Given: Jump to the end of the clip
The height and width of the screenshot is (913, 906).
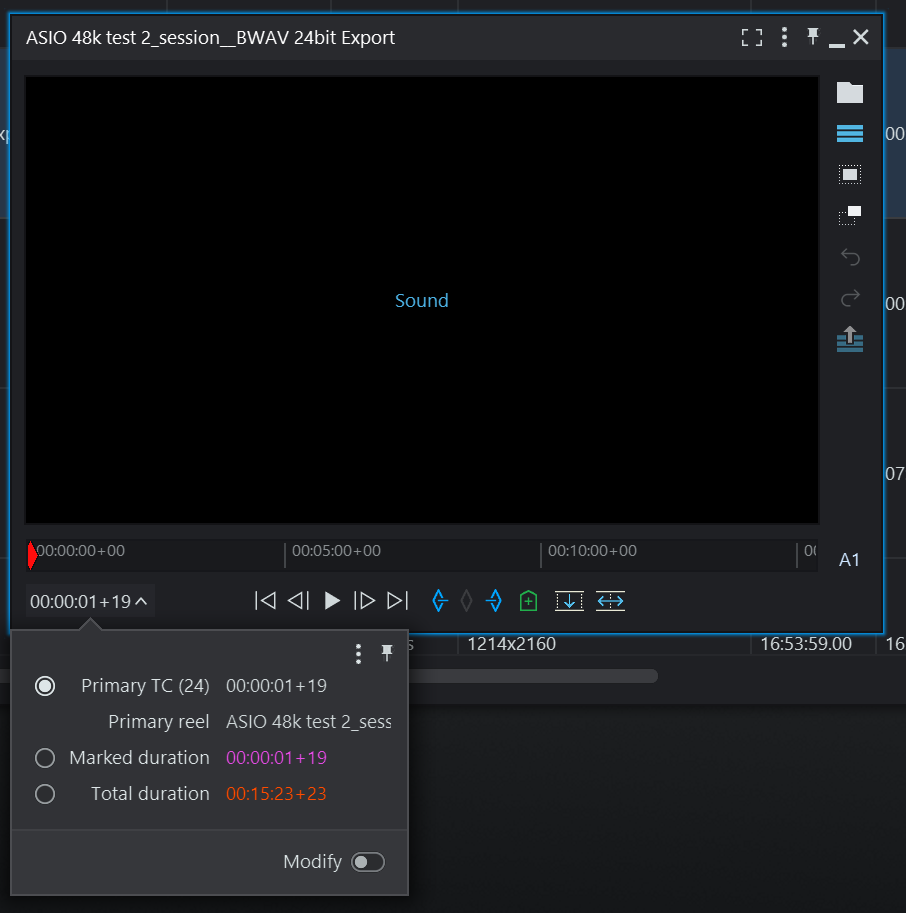Looking at the screenshot, I should click(x=398, y=600).
